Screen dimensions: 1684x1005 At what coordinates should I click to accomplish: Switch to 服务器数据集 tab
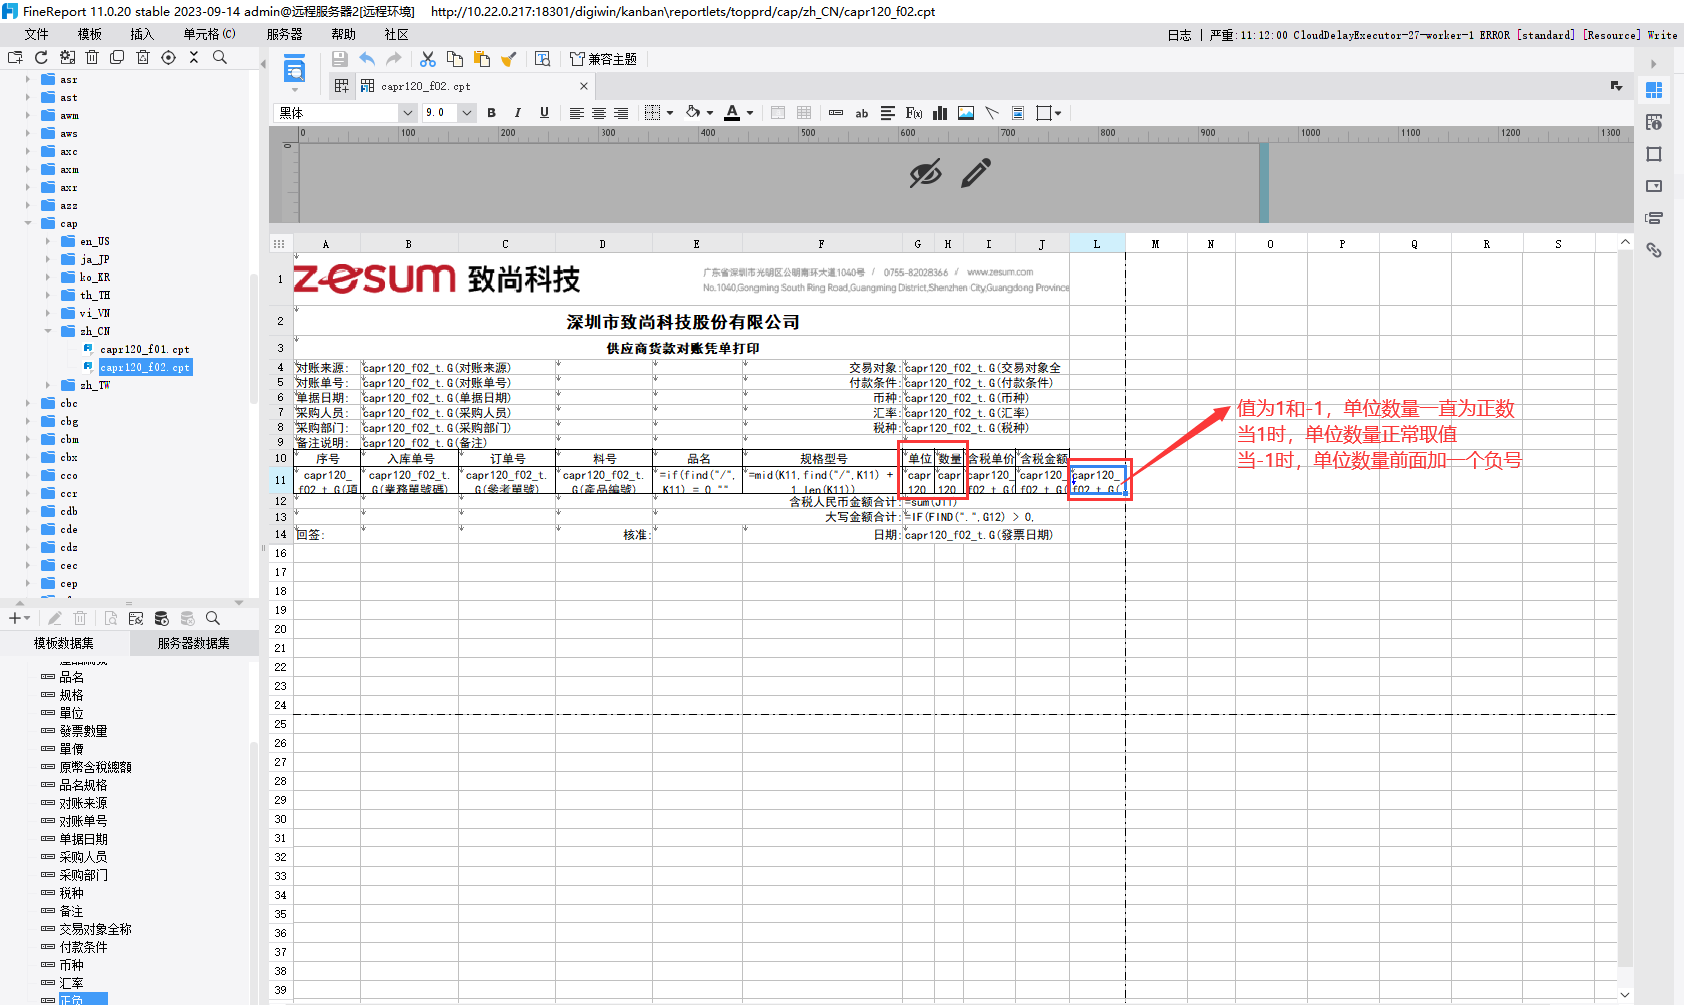(x=194, y=643)
